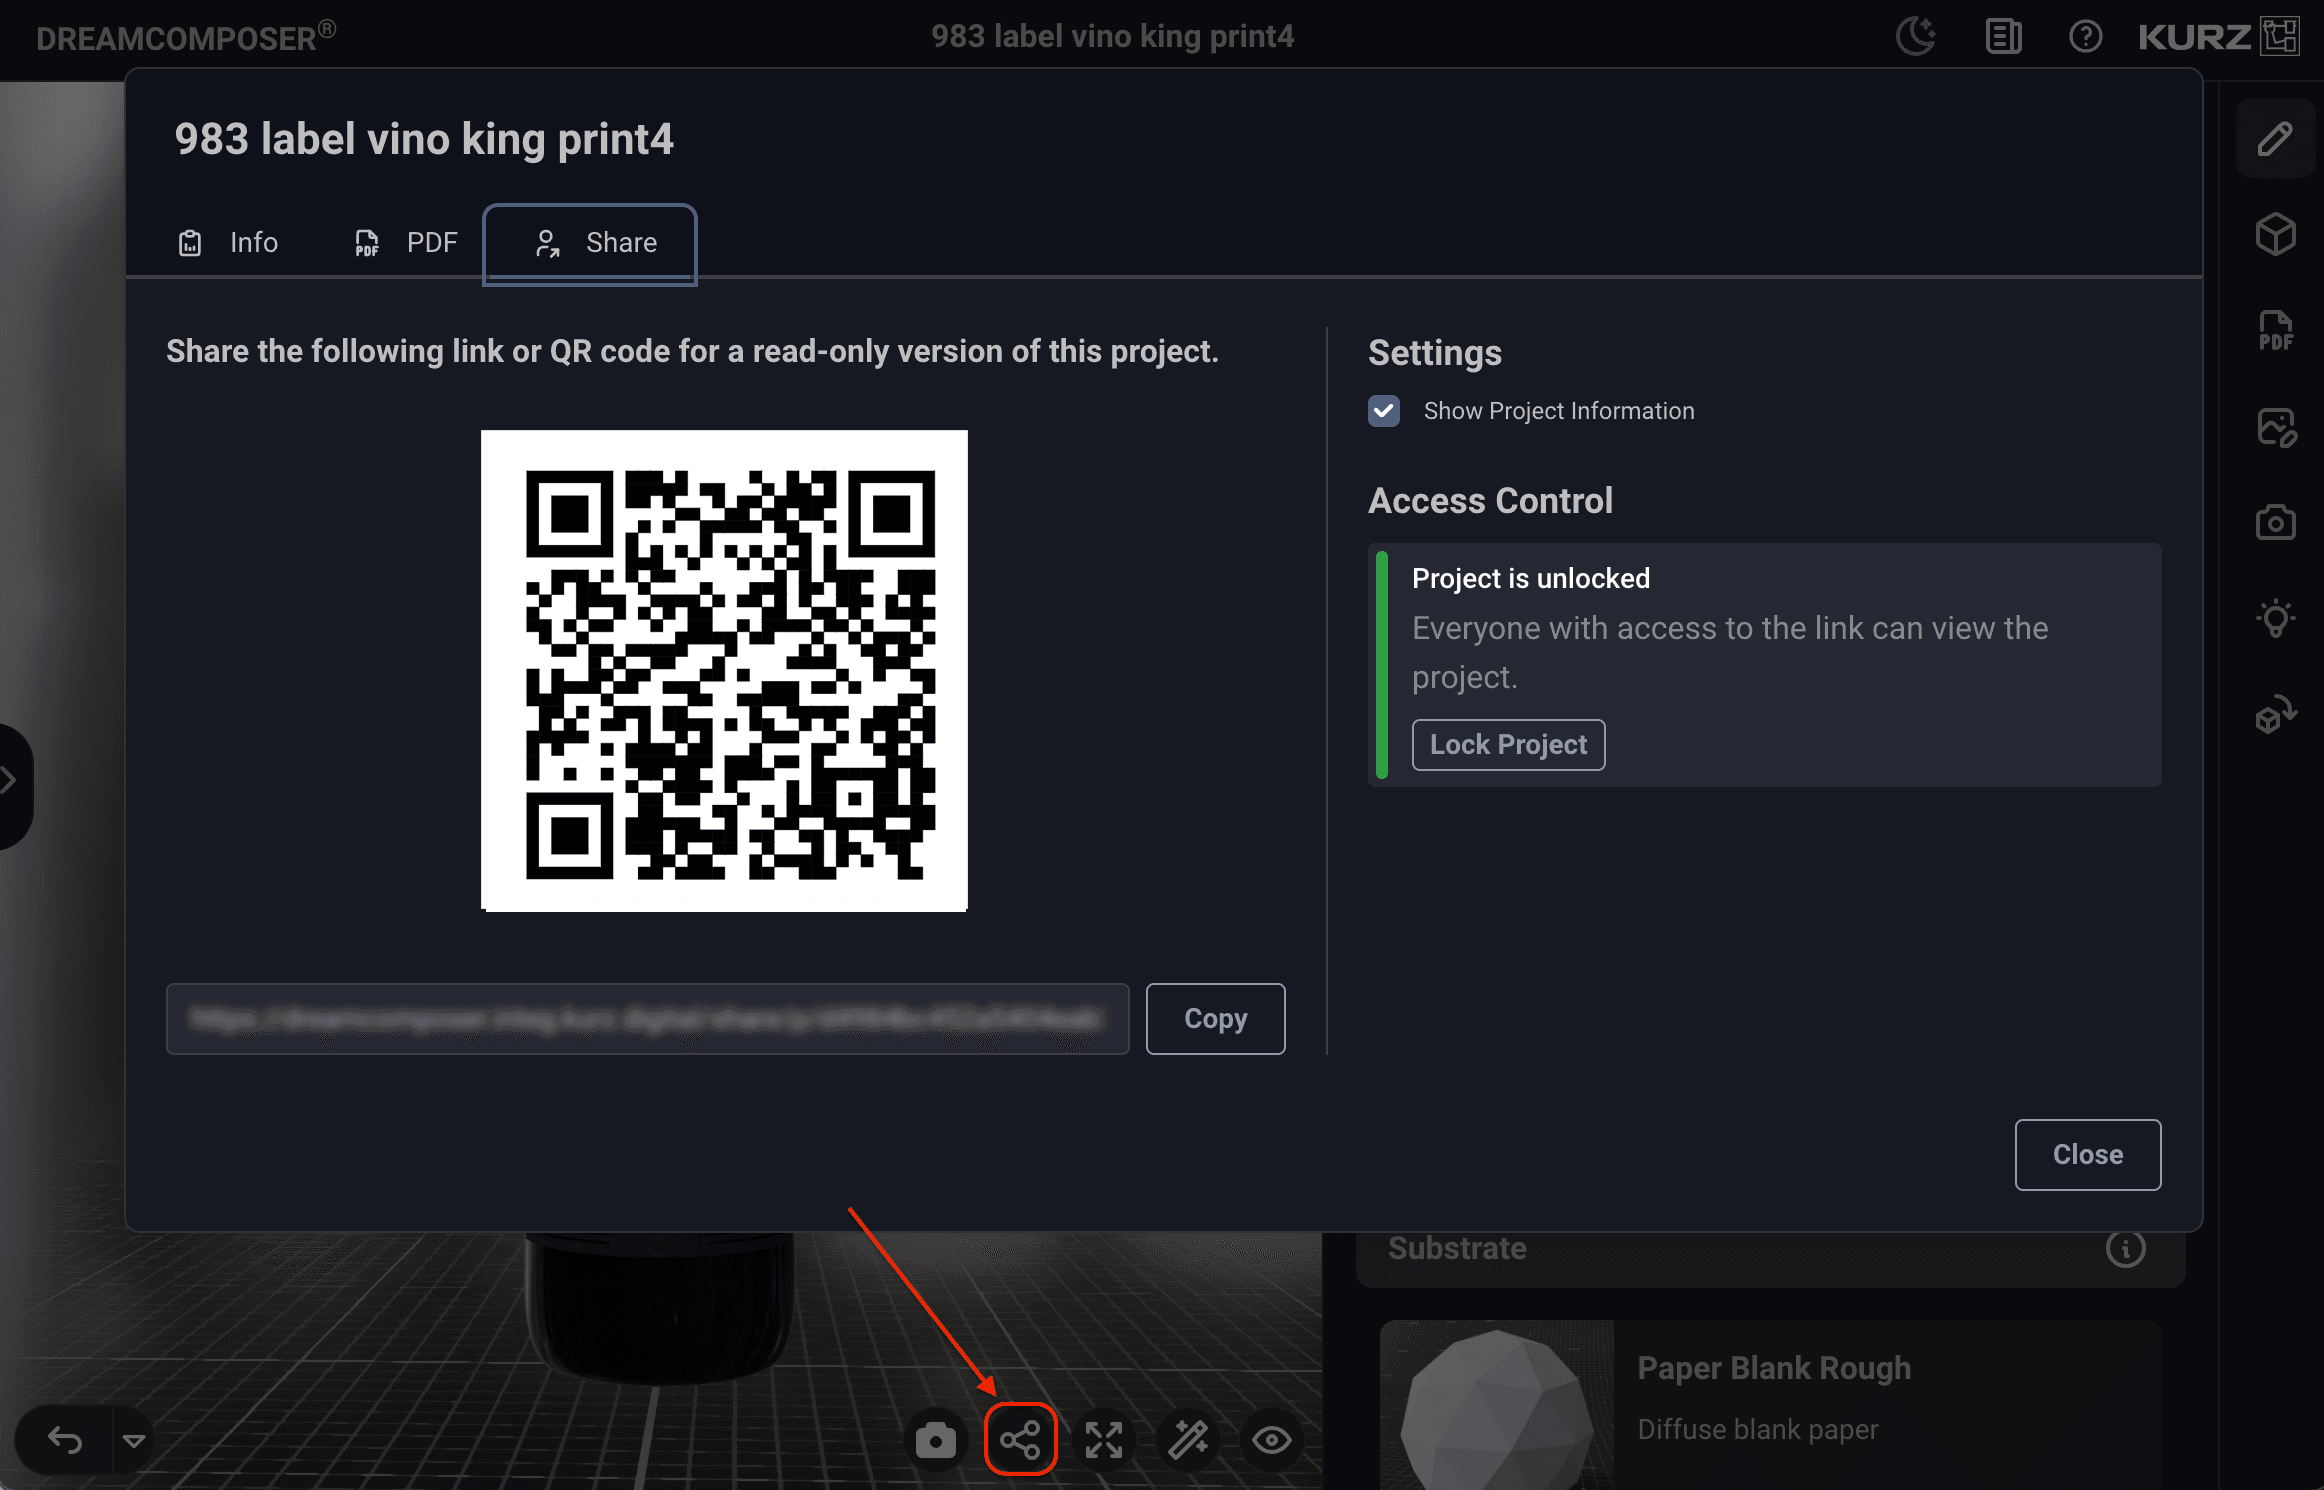Click the share link URL field

(x=647, y=1019)
